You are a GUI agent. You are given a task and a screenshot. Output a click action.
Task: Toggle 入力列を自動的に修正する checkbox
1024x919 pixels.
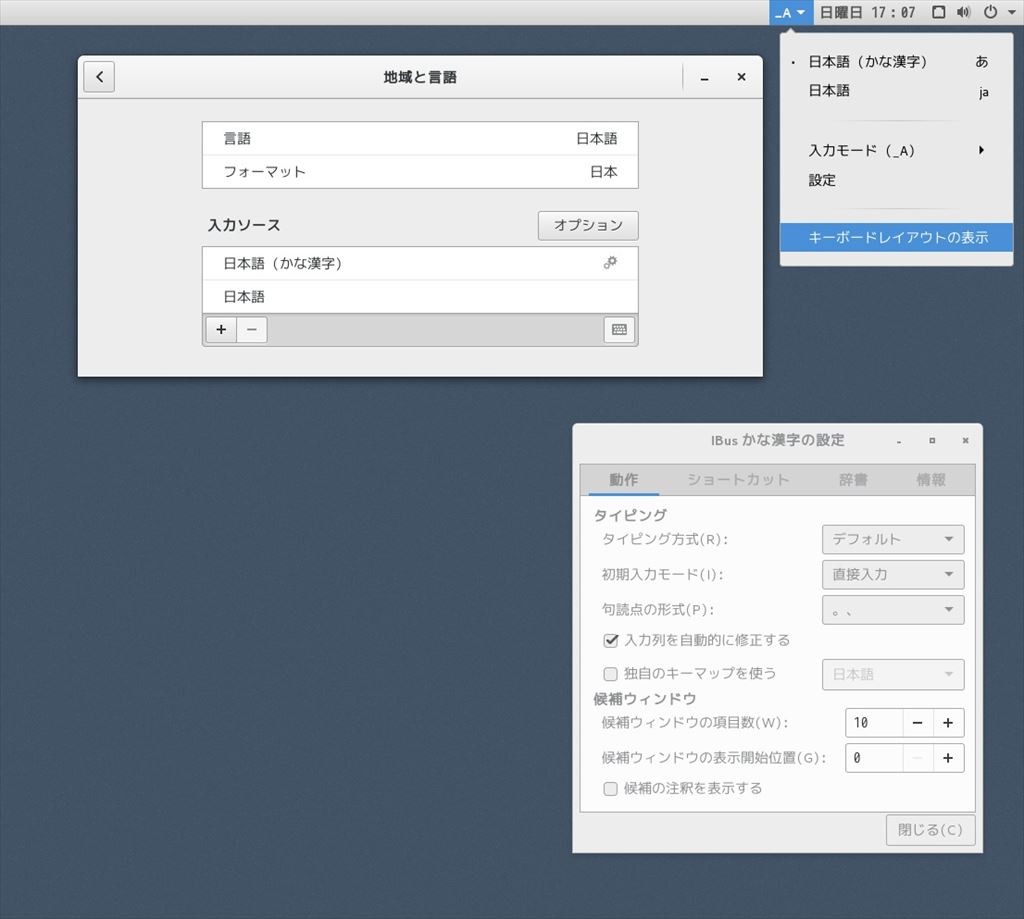[x=611, y=640]
